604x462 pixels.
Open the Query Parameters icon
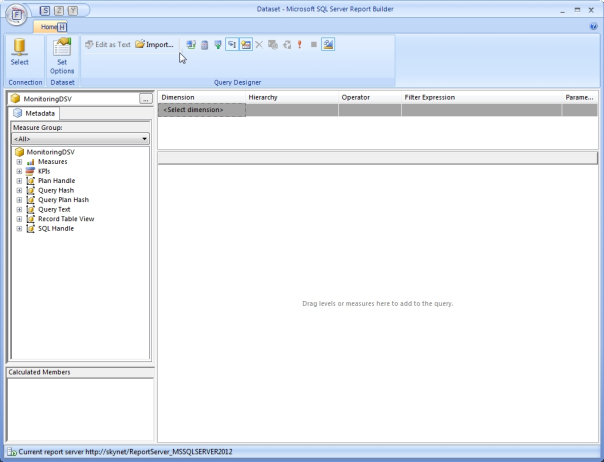(273, 45)
